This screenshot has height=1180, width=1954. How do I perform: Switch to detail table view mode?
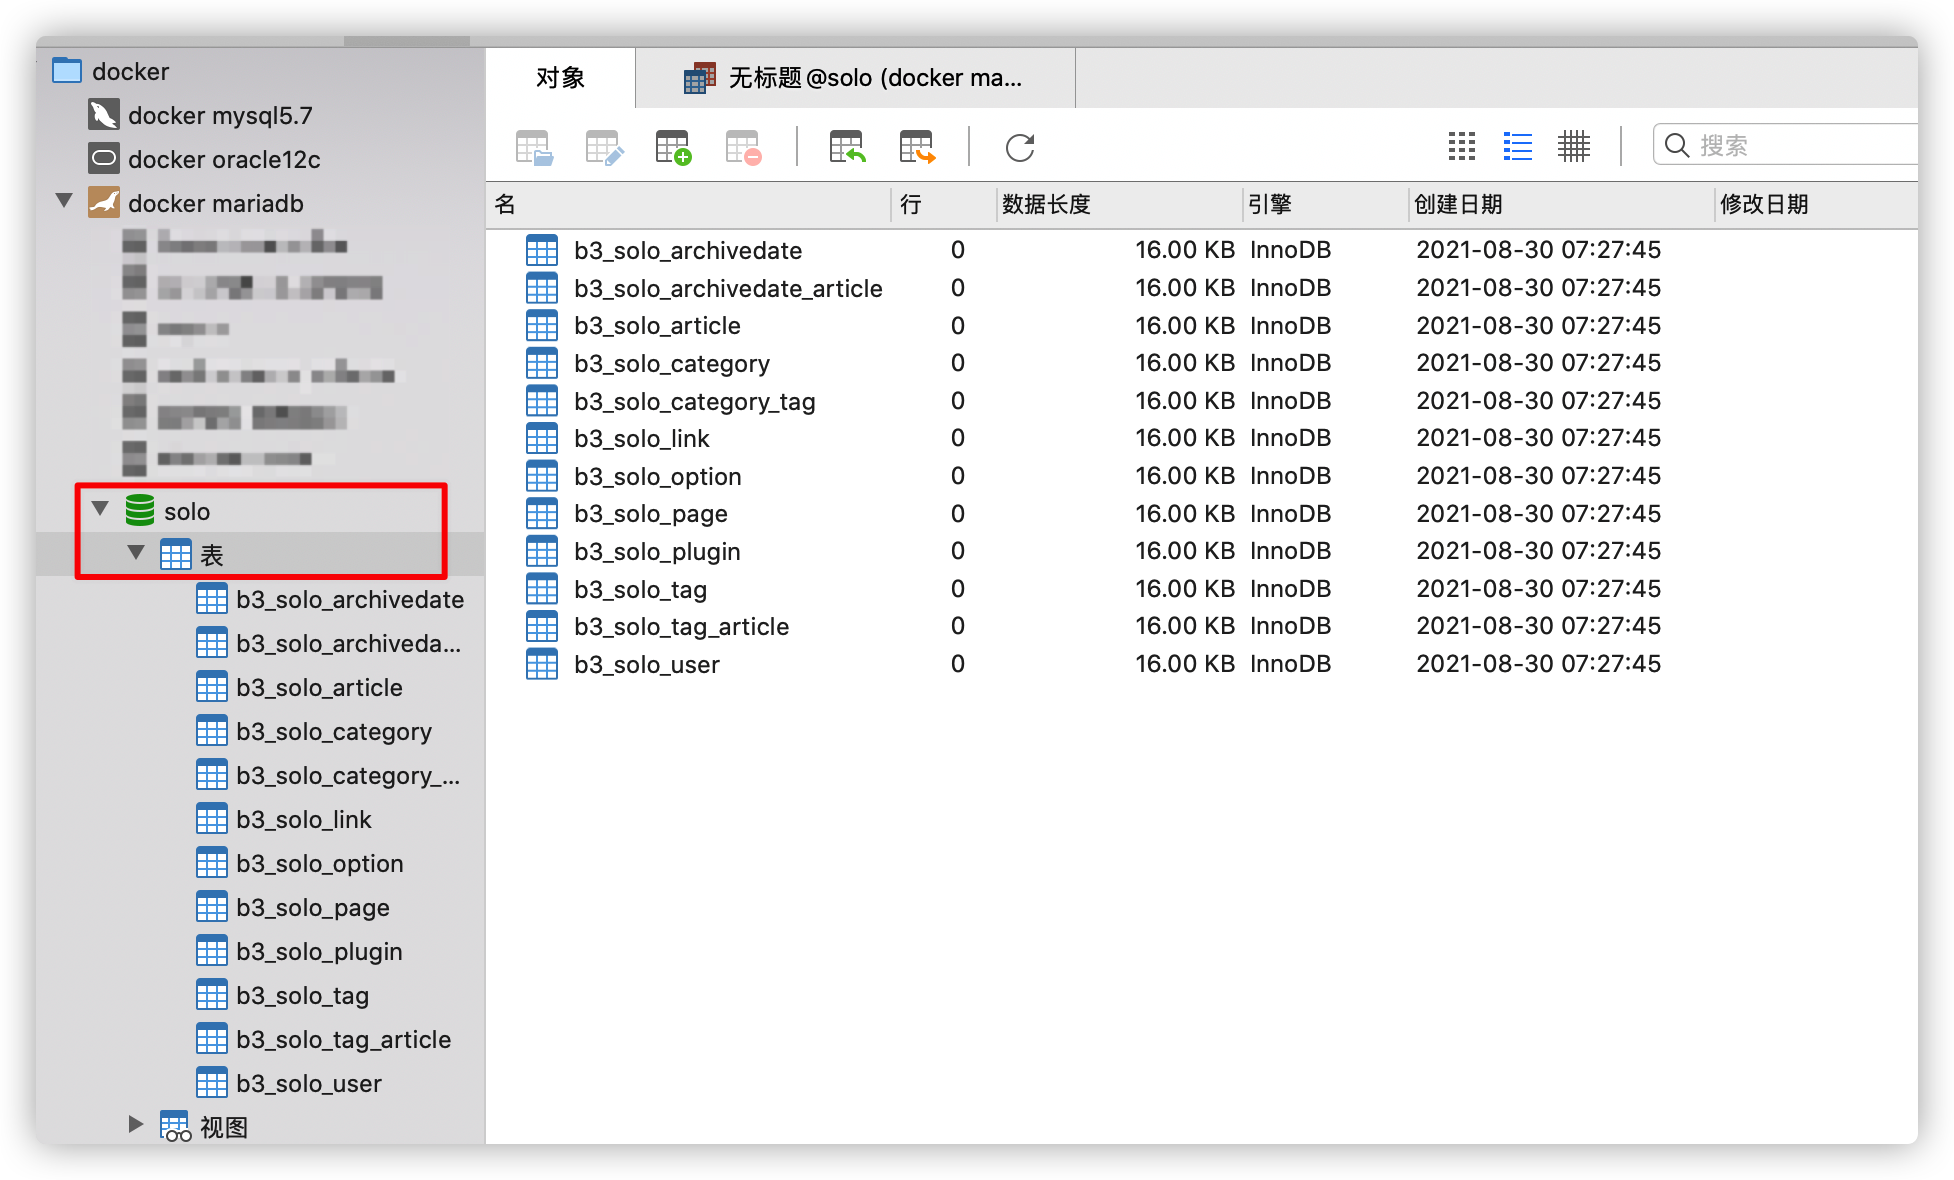pyautogui.click(x=1573, y=147)
